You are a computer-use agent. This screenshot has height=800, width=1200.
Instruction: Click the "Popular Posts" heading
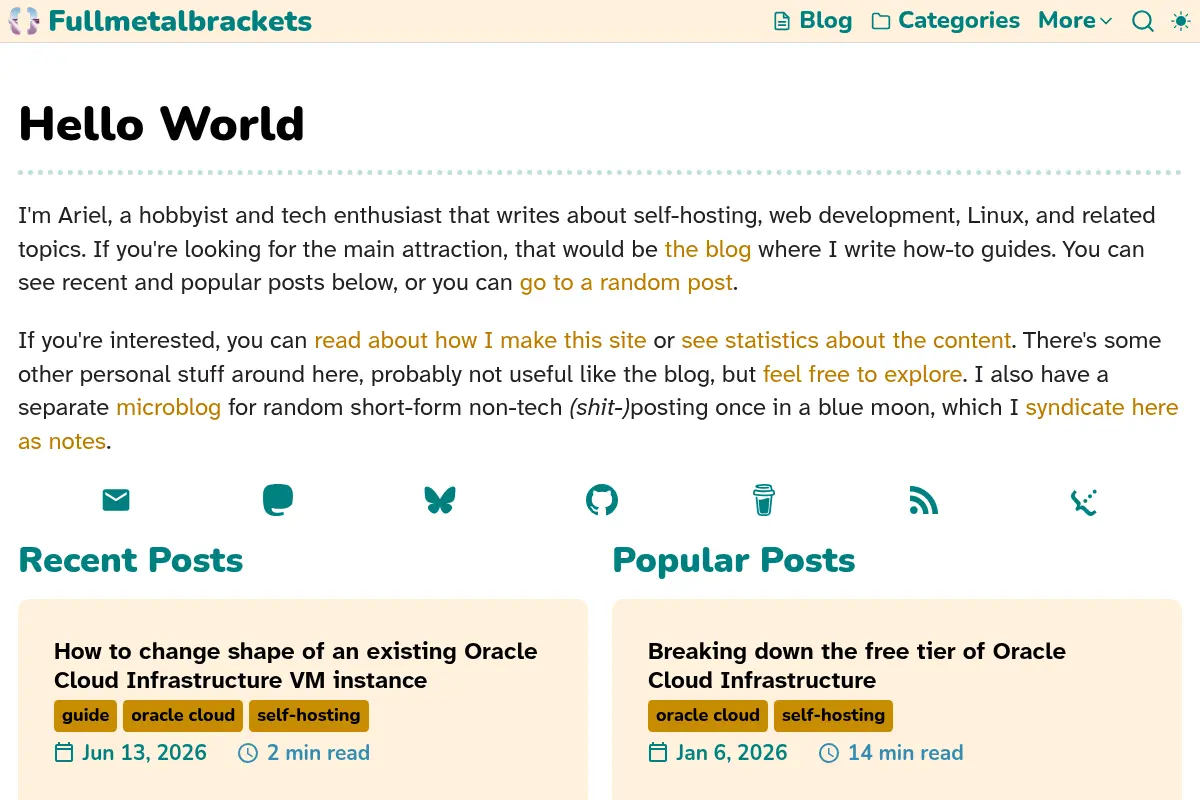point(734,560)
